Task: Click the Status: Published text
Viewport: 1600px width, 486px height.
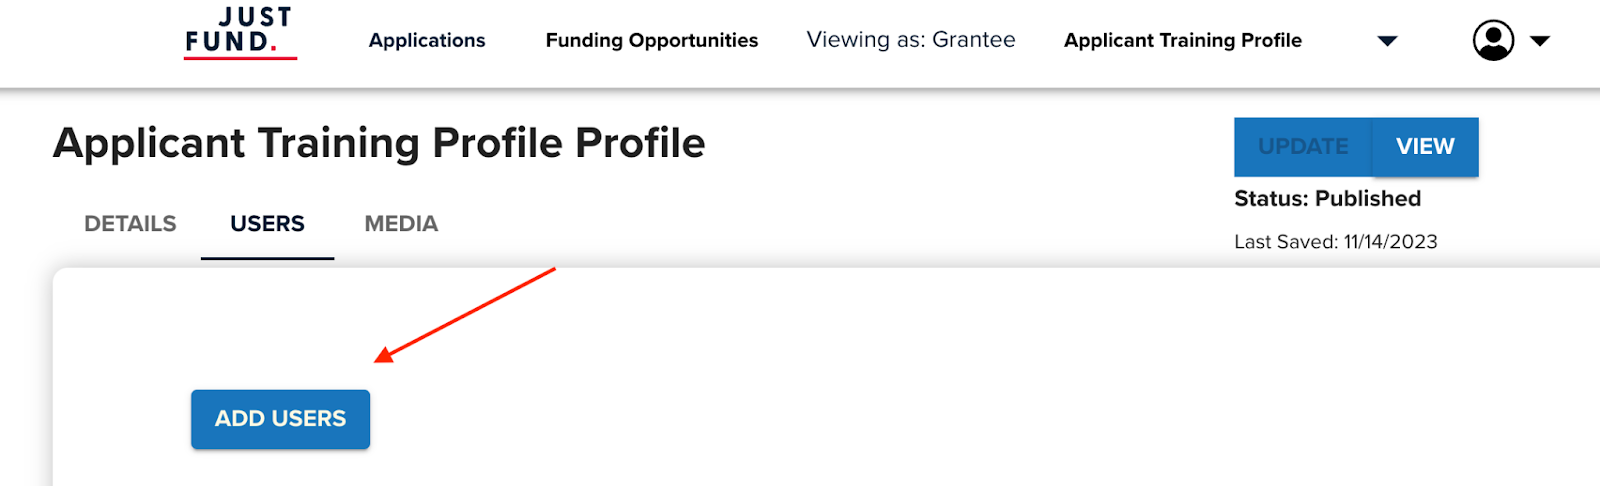Action: pos(1327,199)
